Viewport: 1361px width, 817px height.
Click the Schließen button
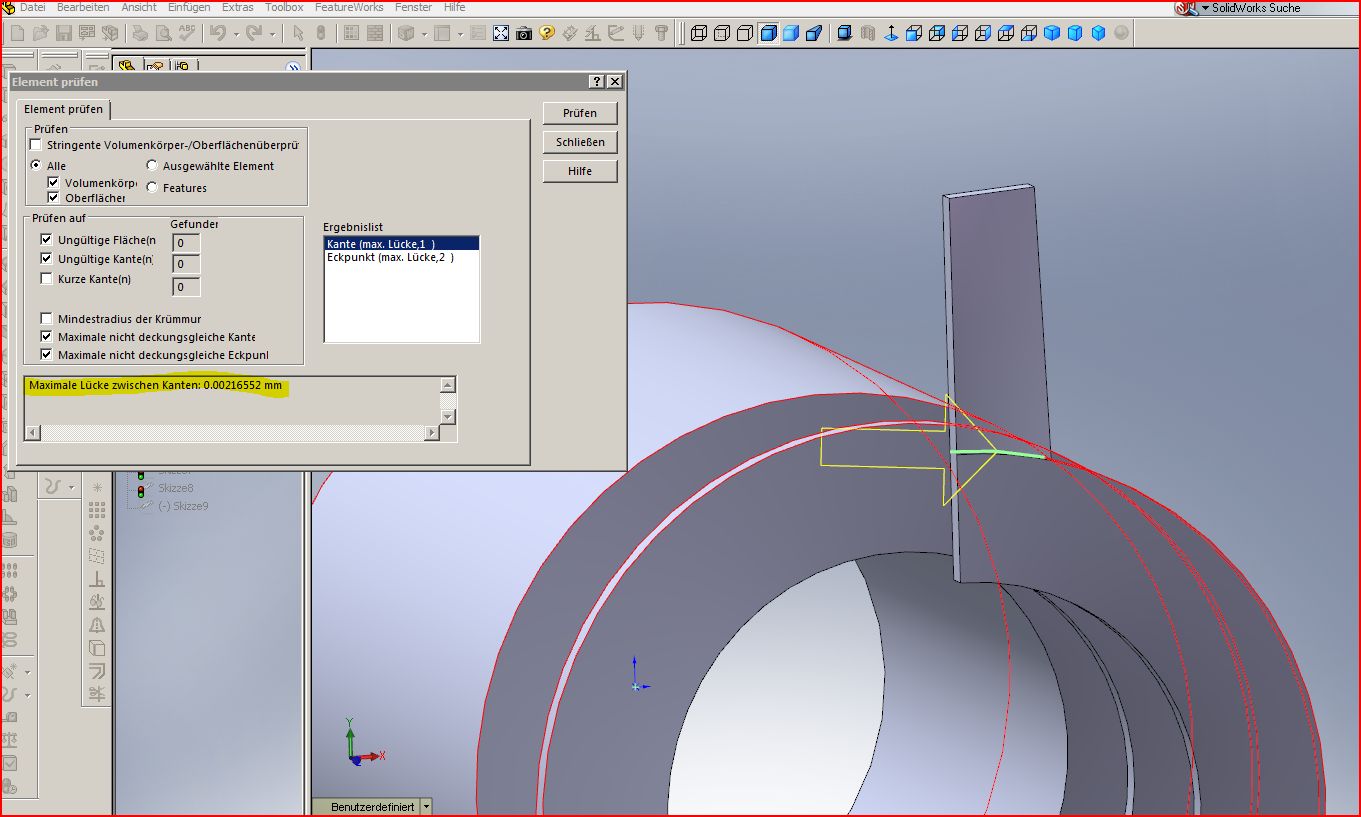point(579,142)
